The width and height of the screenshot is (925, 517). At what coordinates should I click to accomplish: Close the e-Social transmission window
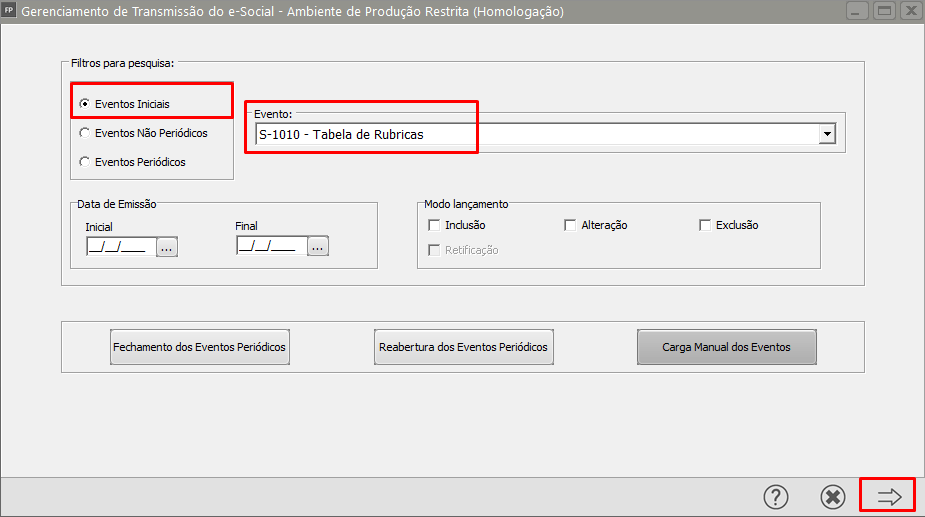909,12
